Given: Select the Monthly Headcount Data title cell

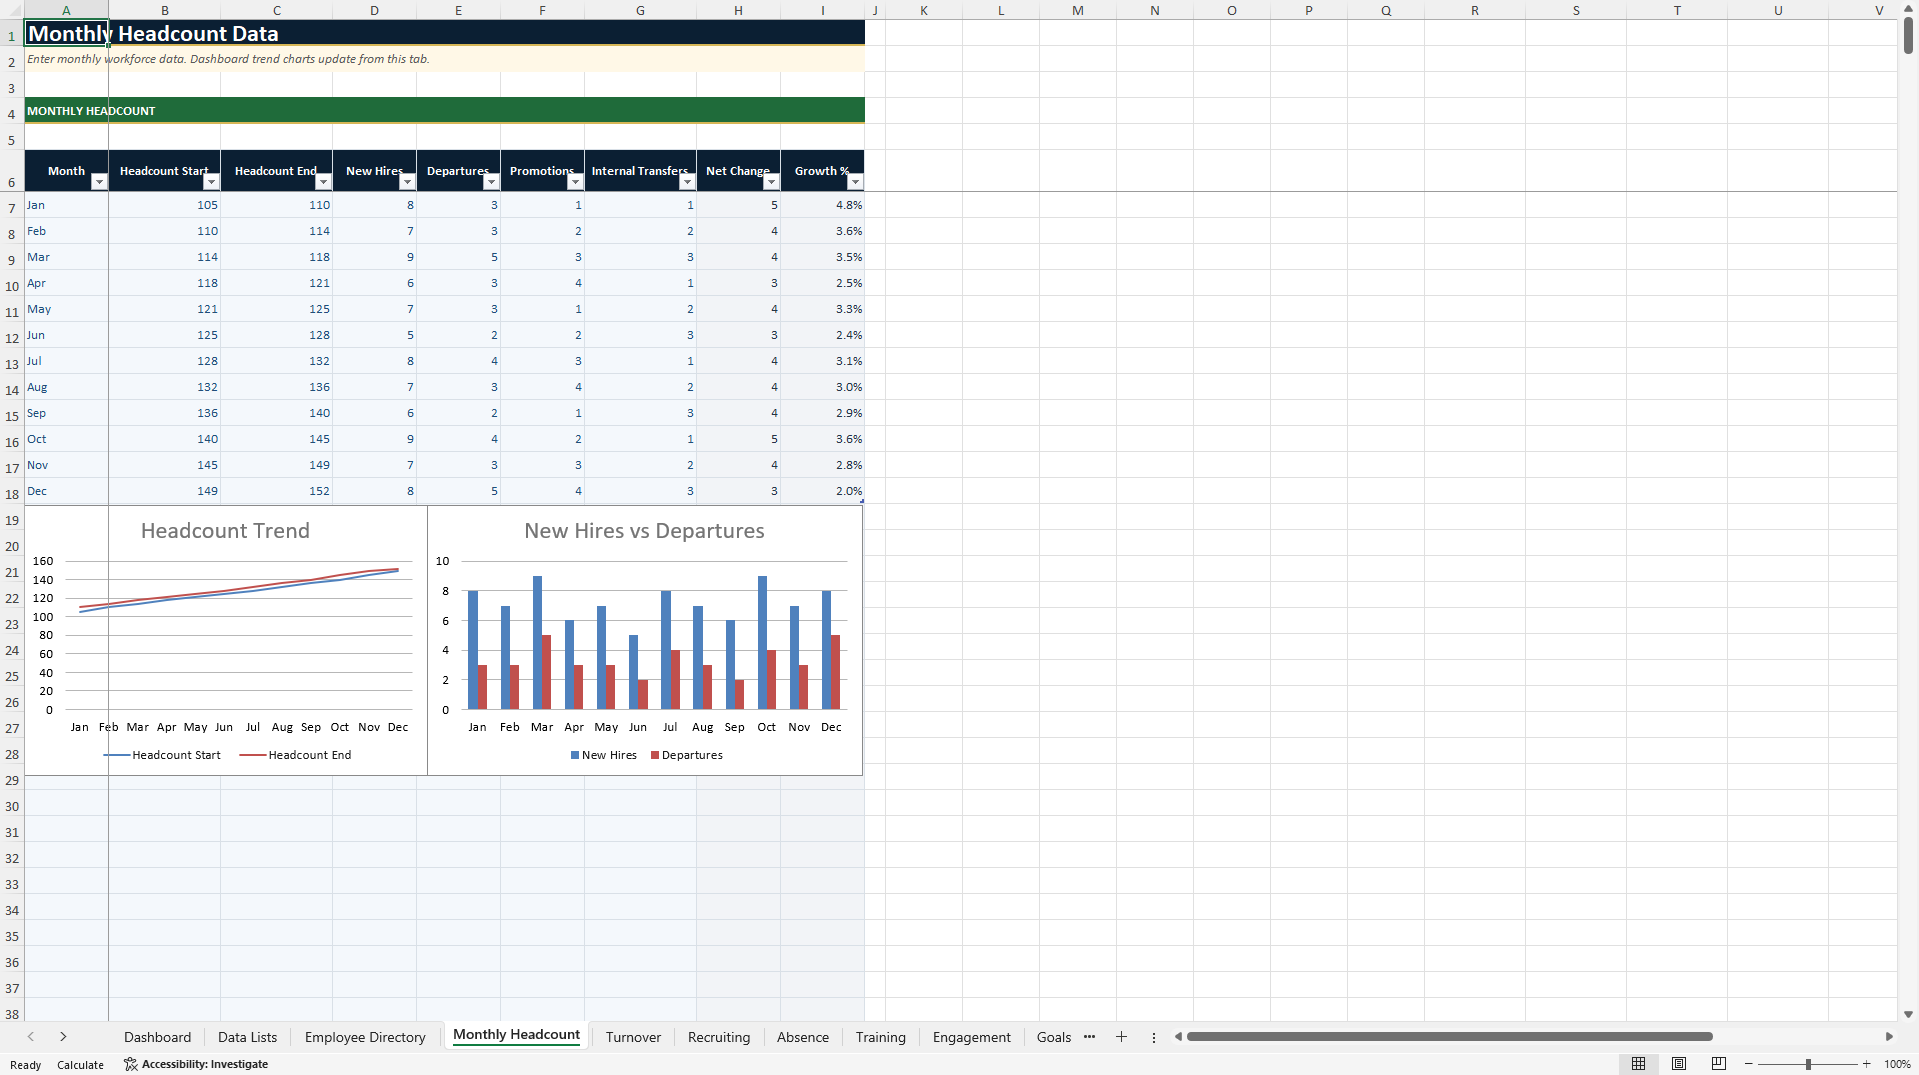Looking at the screenshot, I should [66, 33].
